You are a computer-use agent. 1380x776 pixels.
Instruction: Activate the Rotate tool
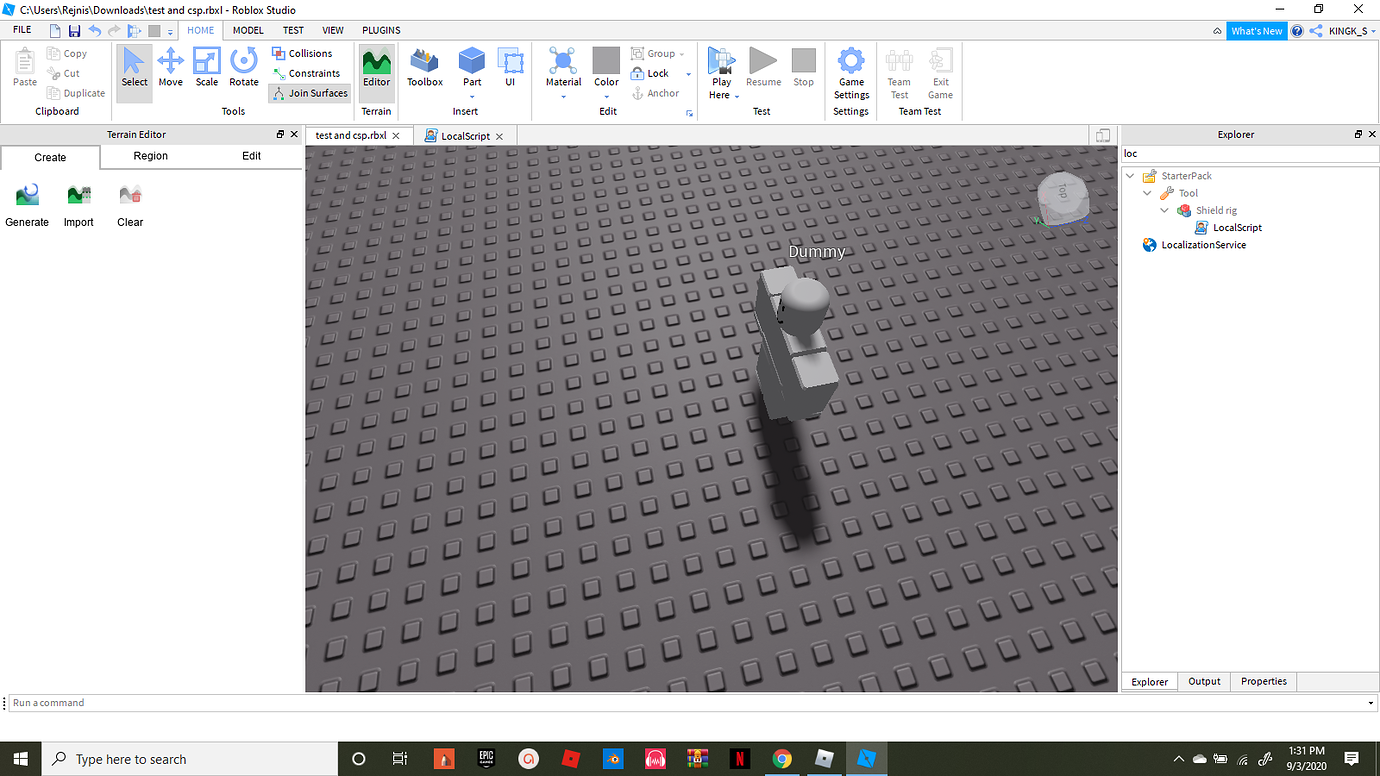pos(244,70)
